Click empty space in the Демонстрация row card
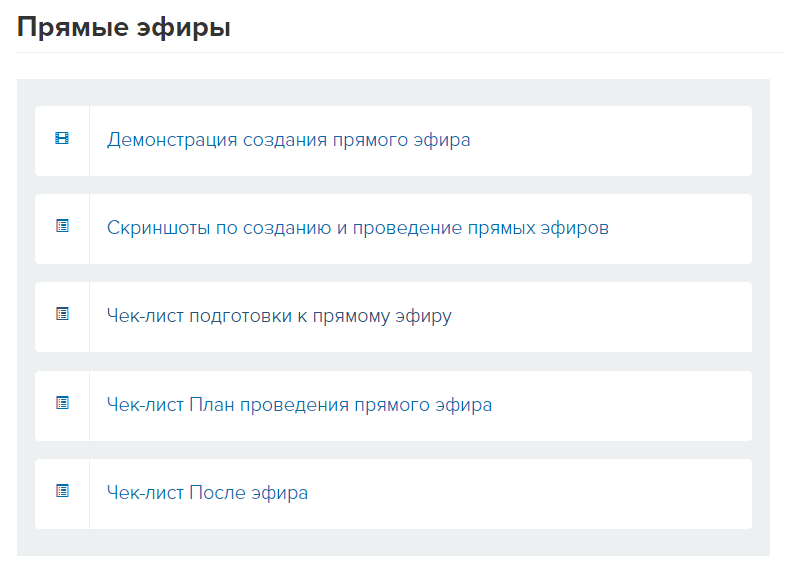Viewport: 785px width, 577px height. pos(611,141)
